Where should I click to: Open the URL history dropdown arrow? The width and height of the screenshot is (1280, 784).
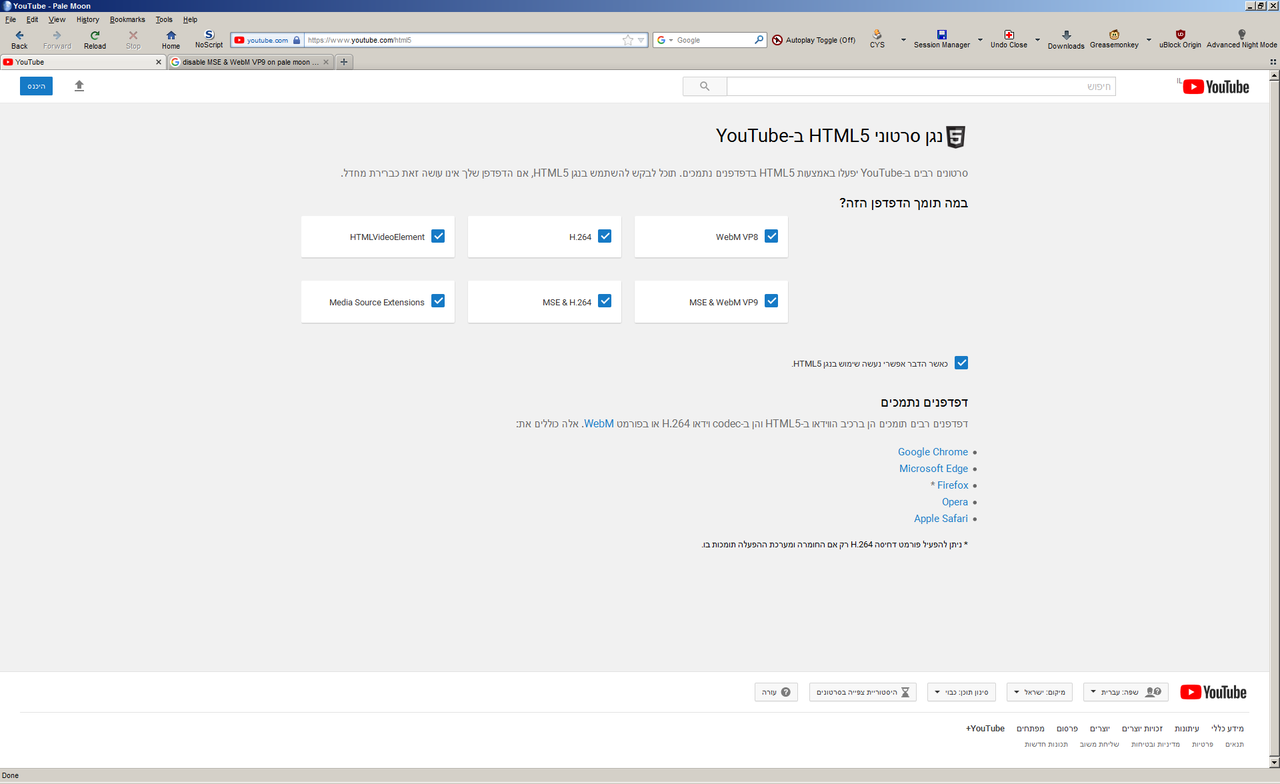[641, 40]
